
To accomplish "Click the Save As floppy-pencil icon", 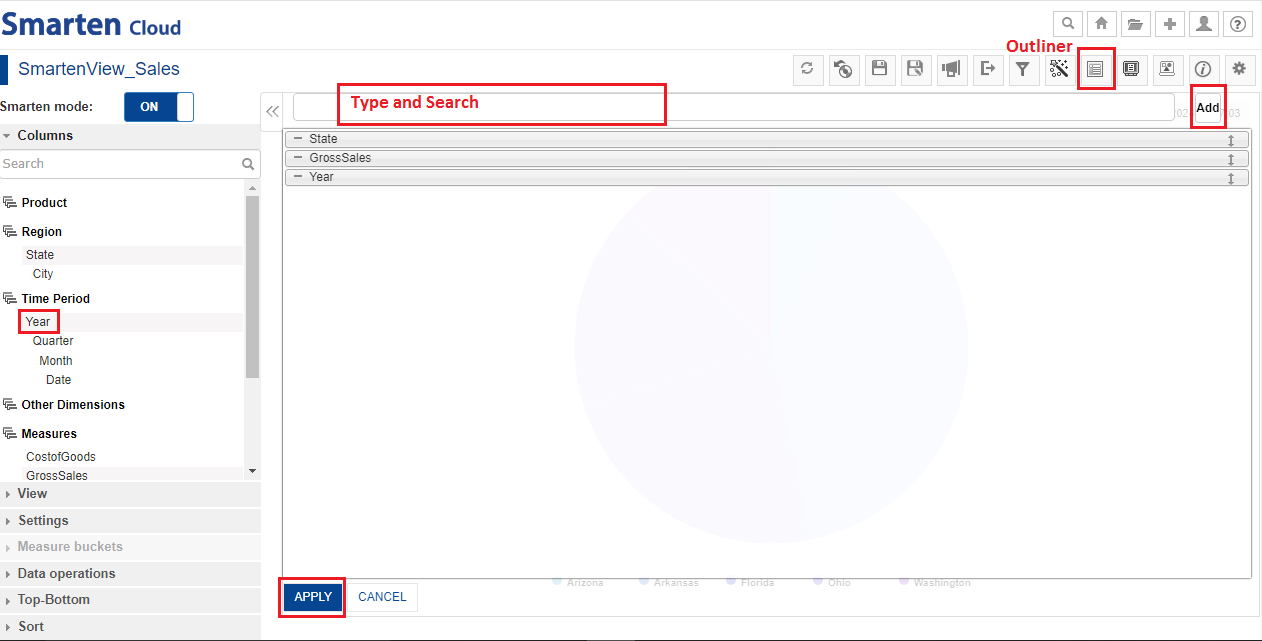I will tap(916, 69).
